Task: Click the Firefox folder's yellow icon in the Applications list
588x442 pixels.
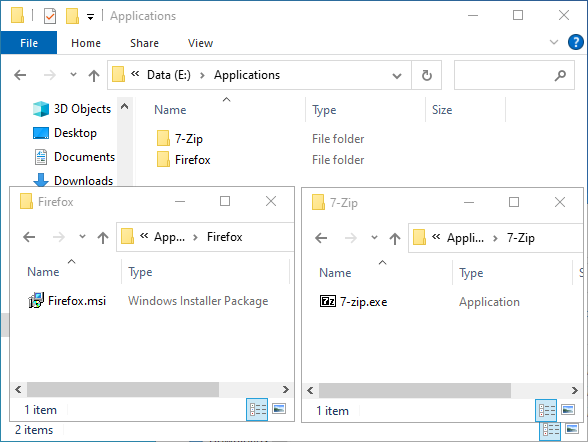Action: (x=163, y=159)
